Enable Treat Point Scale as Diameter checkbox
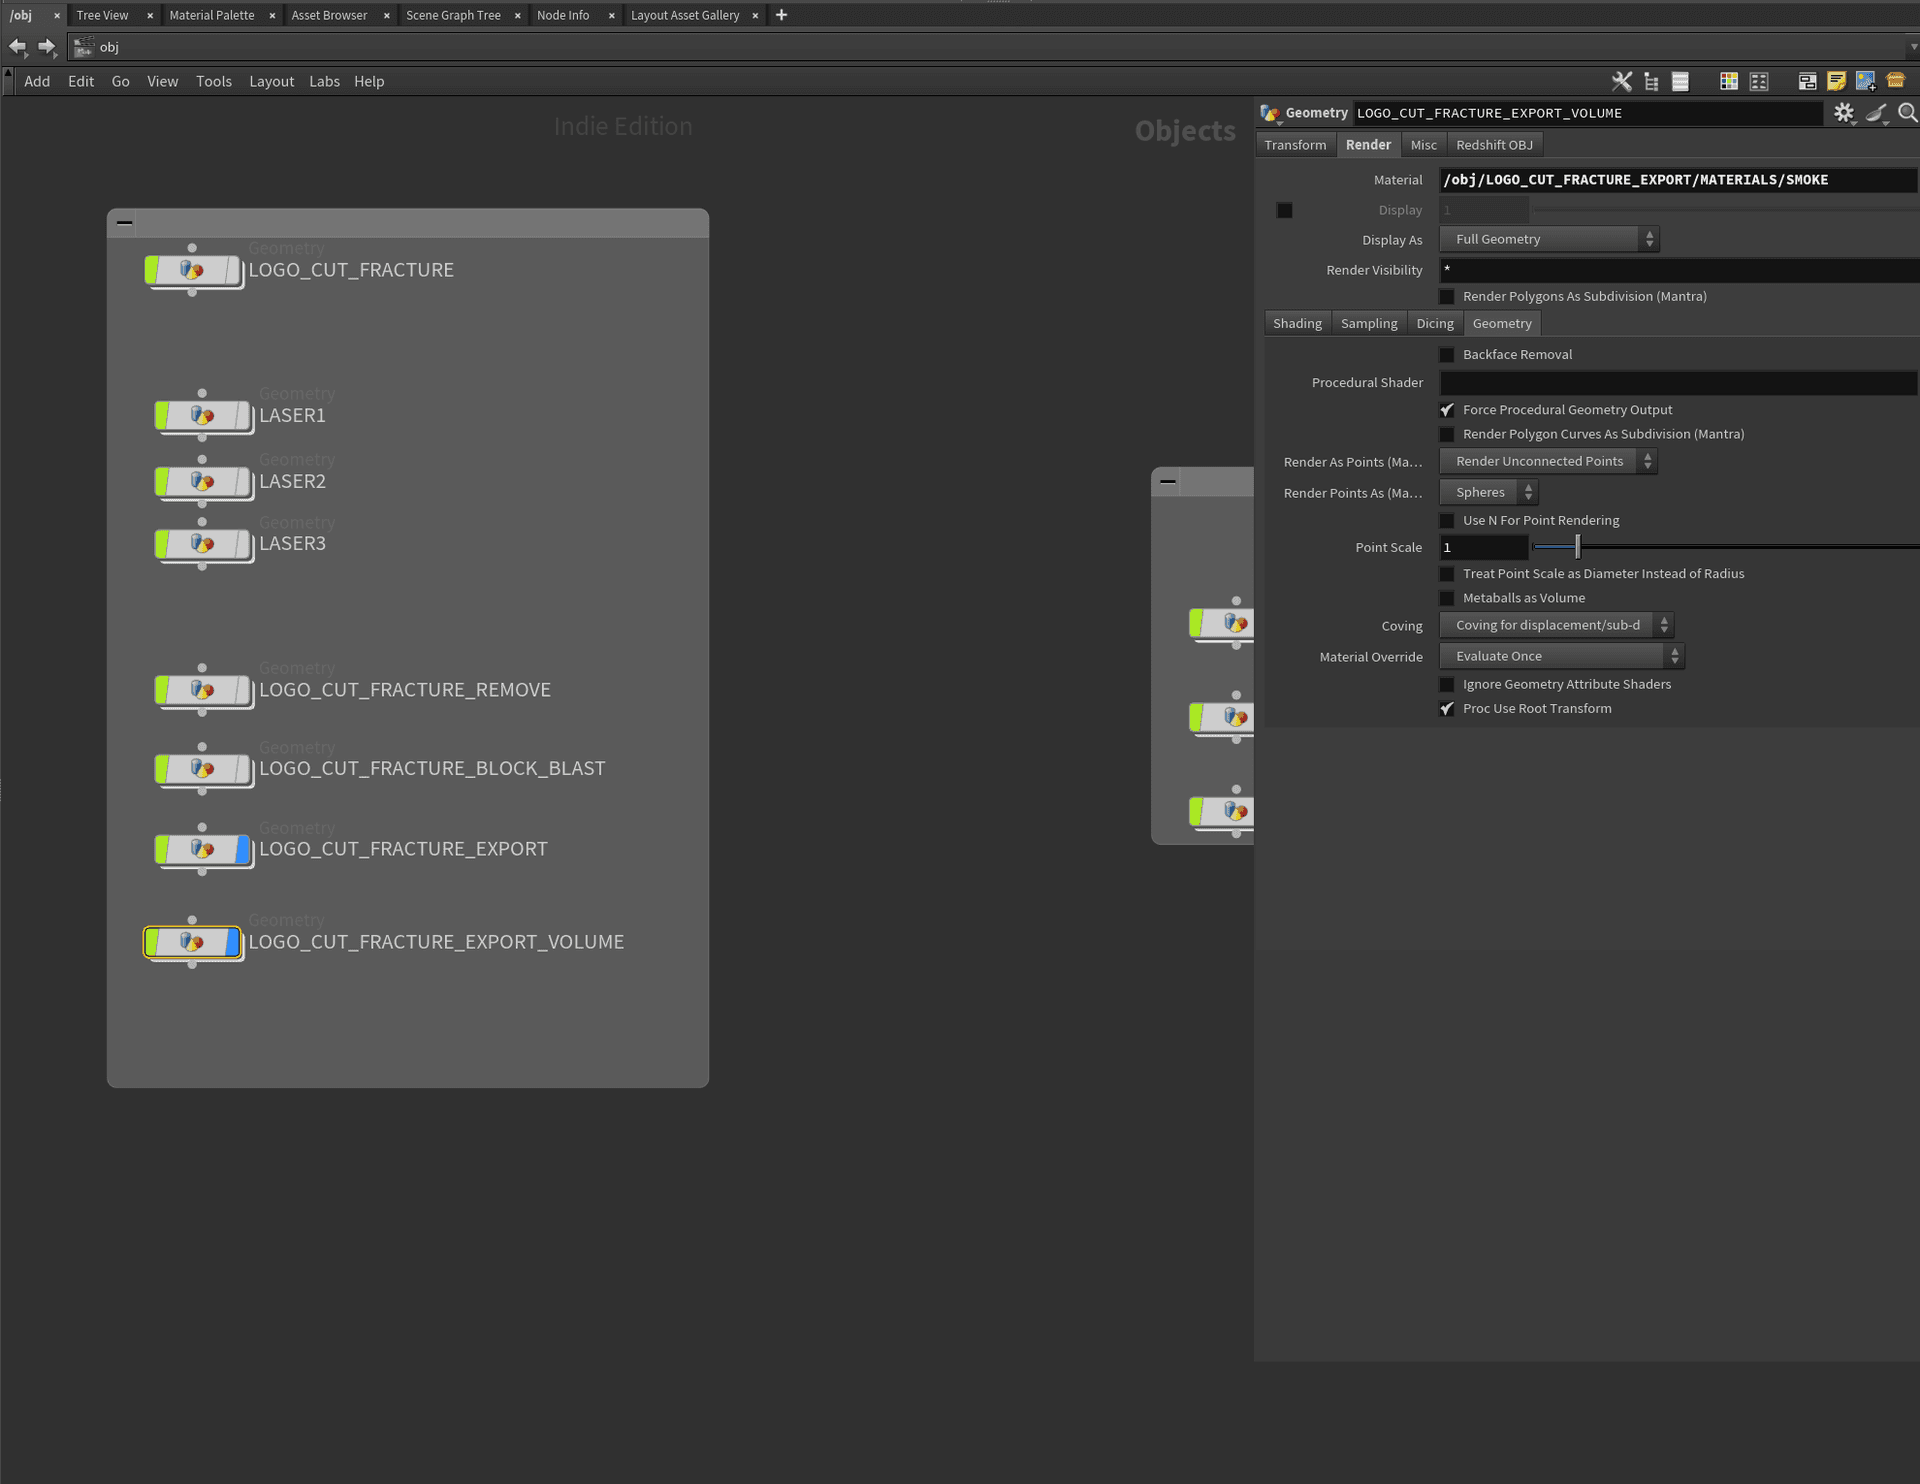The height and width of the screenshot is (1484, 1920). point(1446,574)
